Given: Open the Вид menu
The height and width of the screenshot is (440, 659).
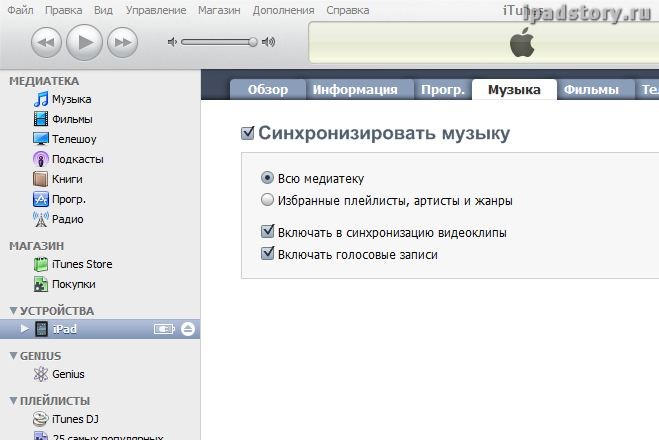Looking at the screenshot, I should 103,10.
